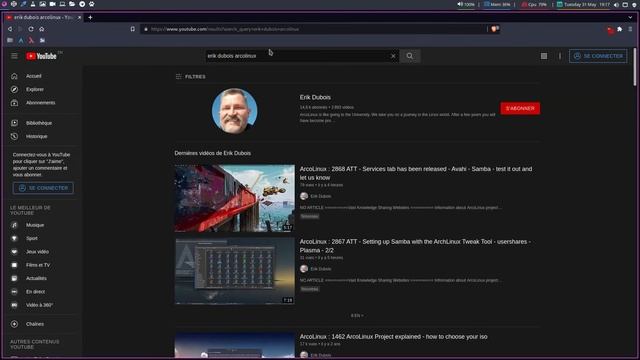Open the 1462 ArcoLinux Project explained title
640x360 pixels.
[x=393, y=337]
